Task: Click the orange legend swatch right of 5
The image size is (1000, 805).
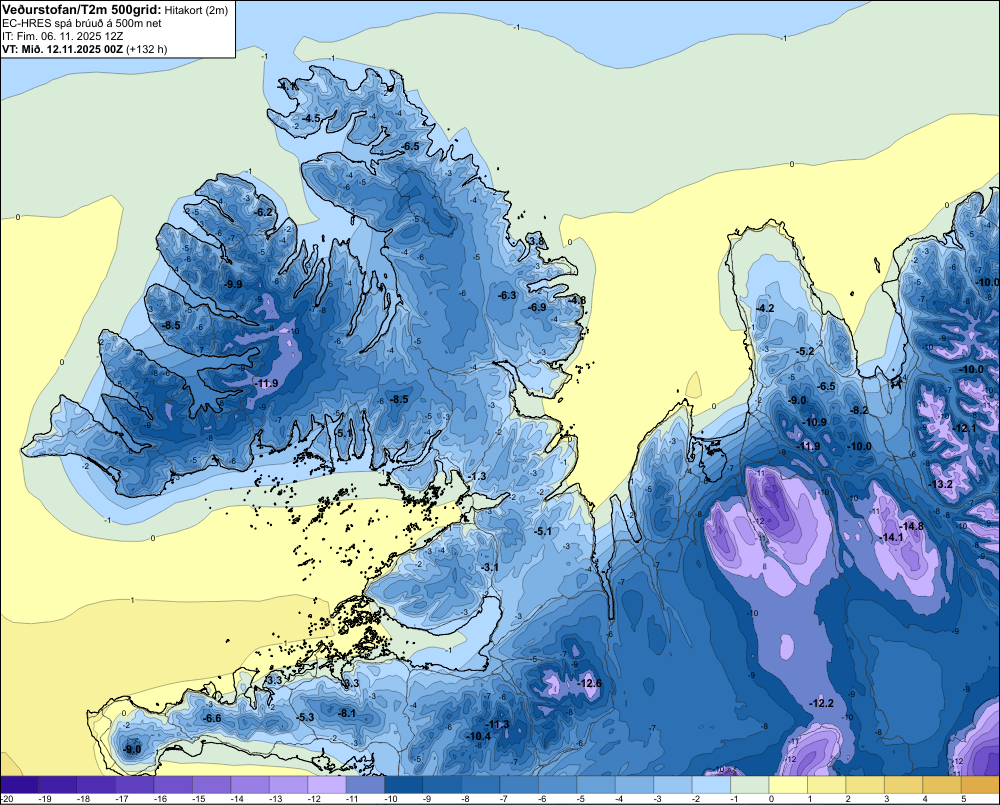Action: point(980,784)
